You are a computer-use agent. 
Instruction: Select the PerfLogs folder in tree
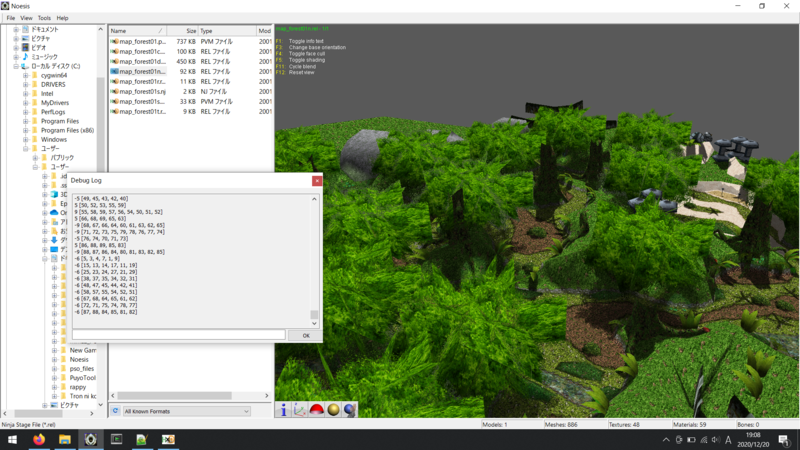click(x=53, y=112)
